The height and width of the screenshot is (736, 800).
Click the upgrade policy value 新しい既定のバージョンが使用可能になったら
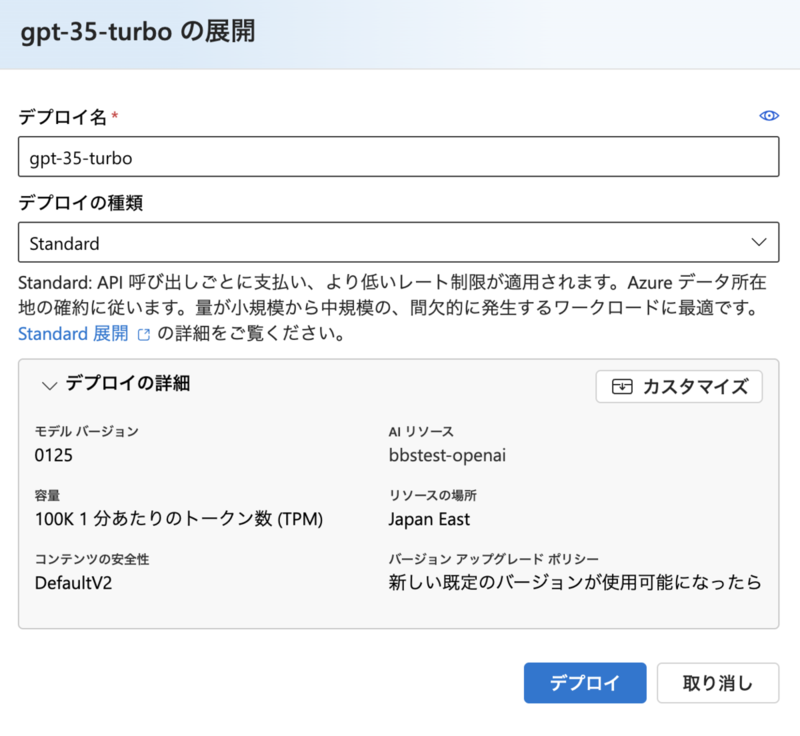point(575,582)
